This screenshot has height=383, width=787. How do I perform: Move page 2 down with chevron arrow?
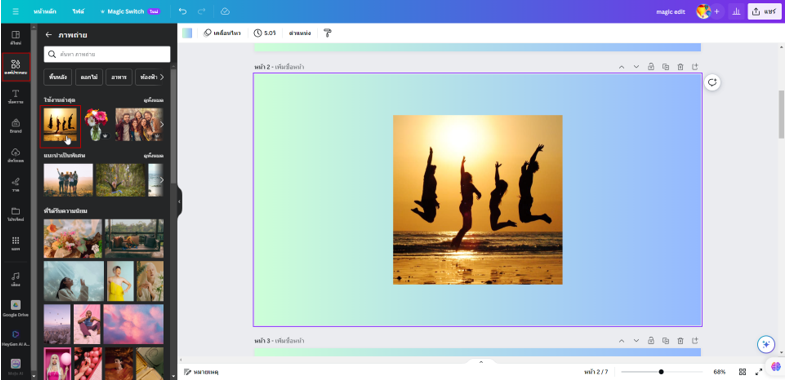pos(636,67)
